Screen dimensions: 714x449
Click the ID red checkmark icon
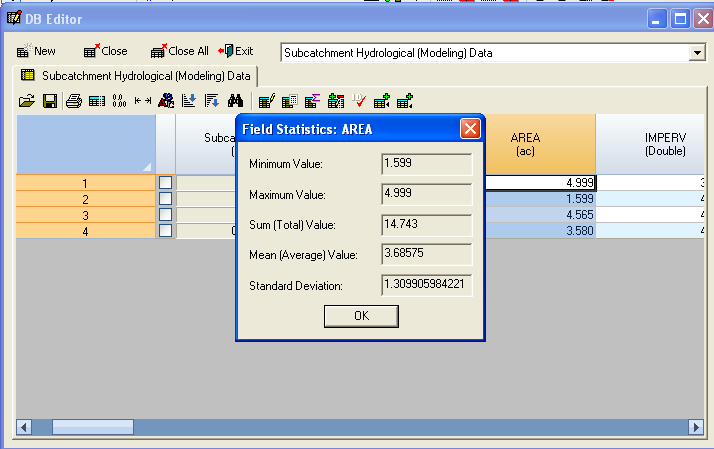(359, 101)
